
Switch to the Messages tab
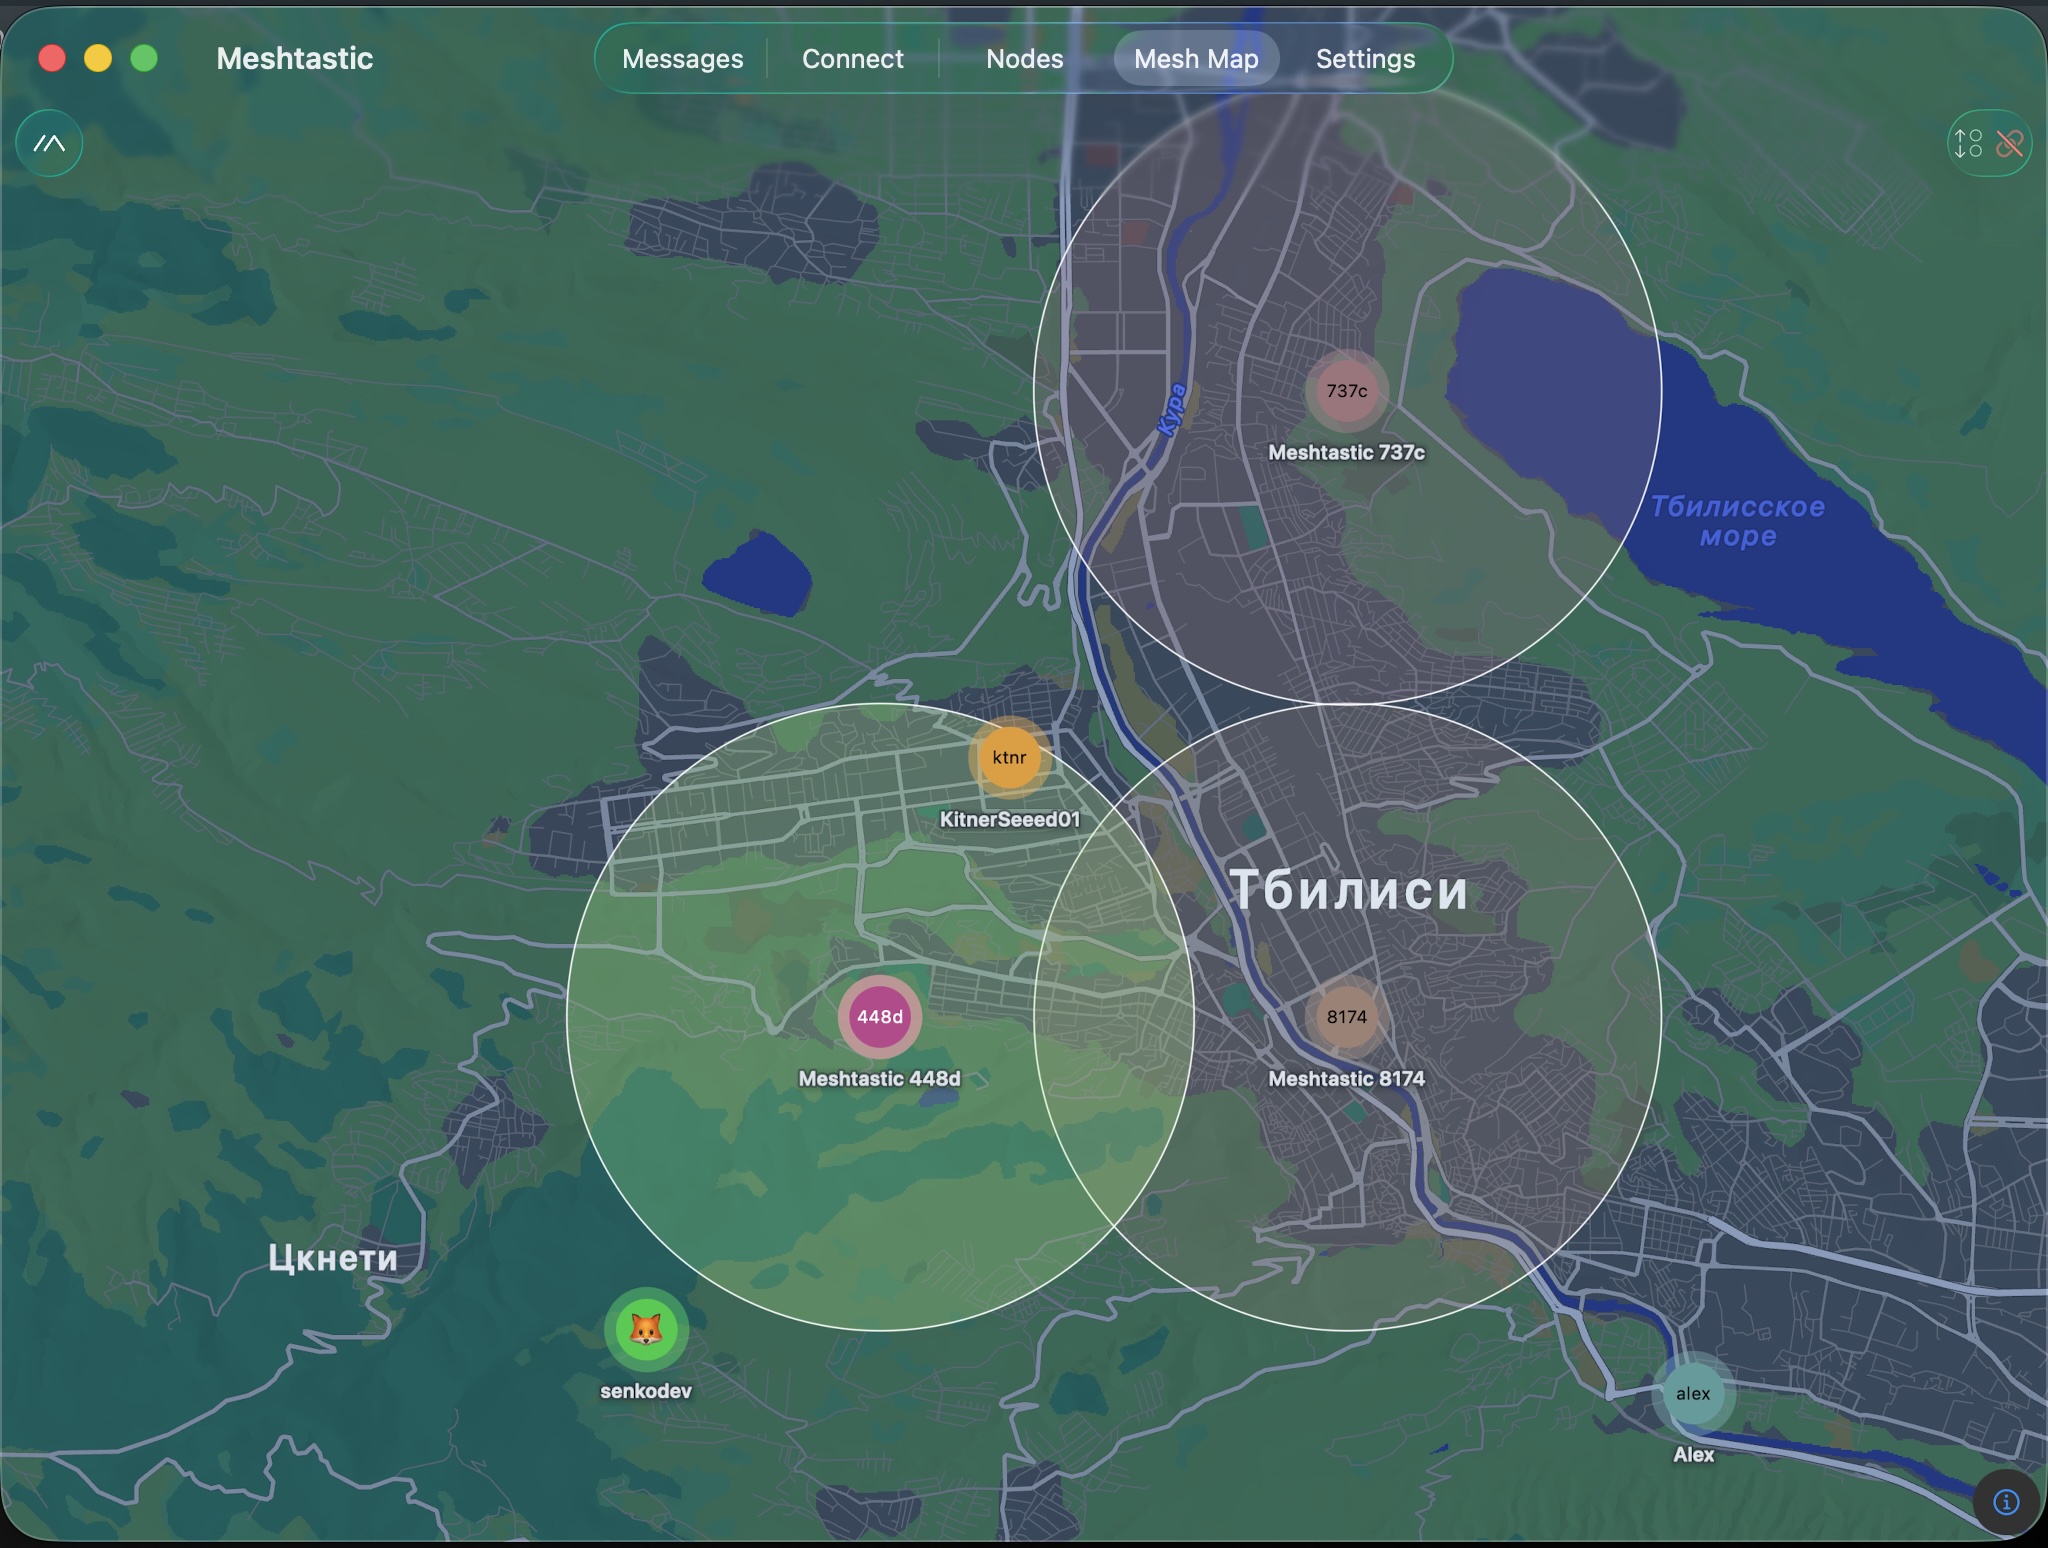click(682, 59)
